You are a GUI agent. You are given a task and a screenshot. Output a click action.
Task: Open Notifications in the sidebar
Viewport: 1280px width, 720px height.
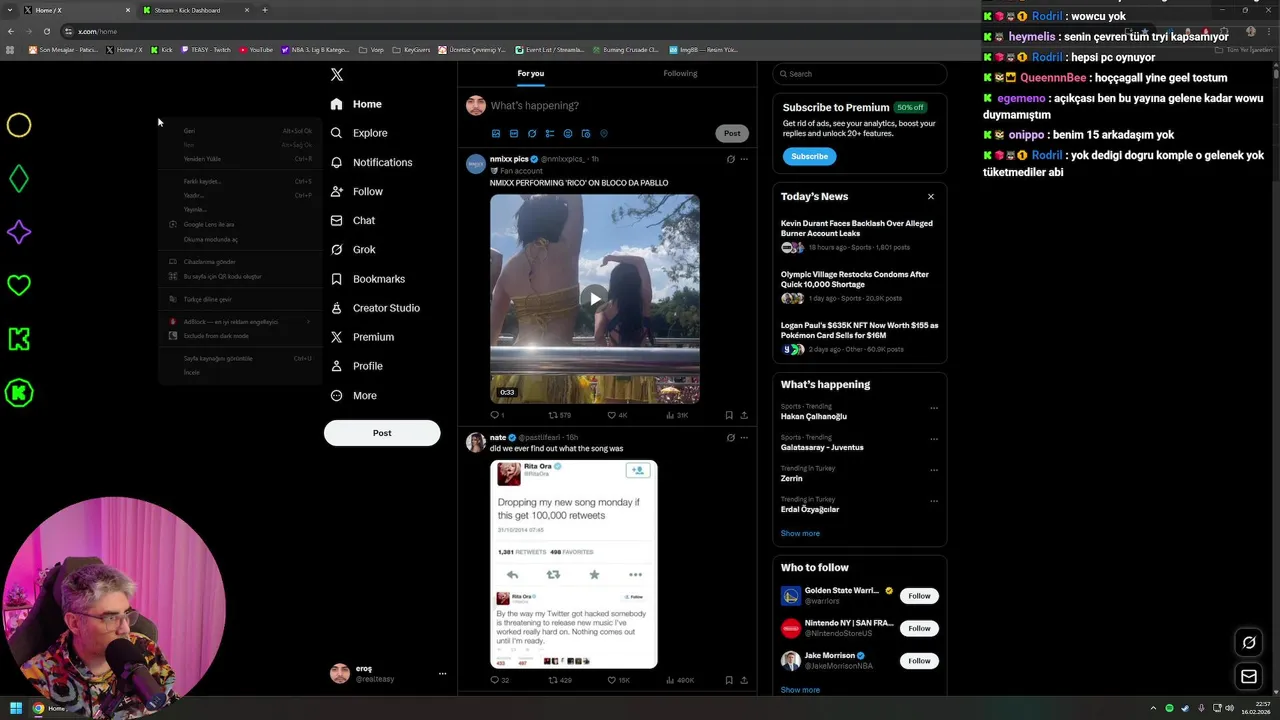(x=371, y=162)
